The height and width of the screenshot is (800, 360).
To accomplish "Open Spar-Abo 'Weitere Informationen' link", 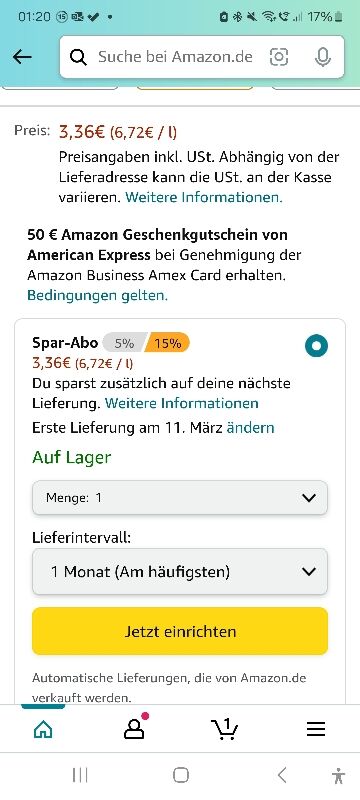I will click(x=182, y=404).
